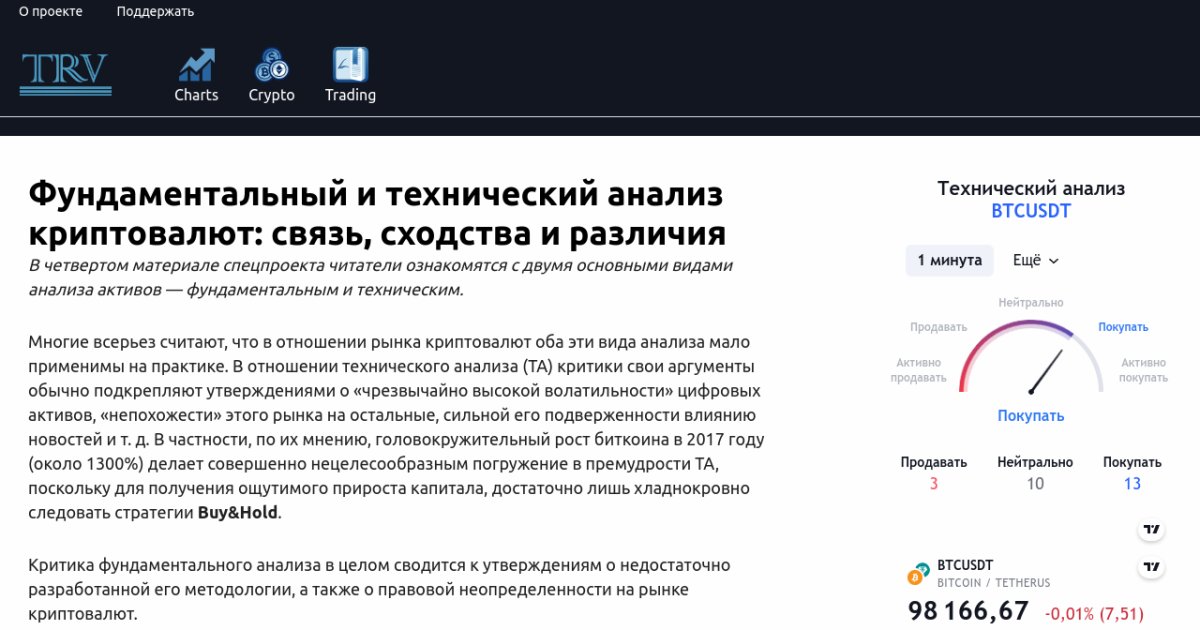Click the technical analysis gauge needle
Viewport: 1200px width, 630px height.
(1045, 371)
